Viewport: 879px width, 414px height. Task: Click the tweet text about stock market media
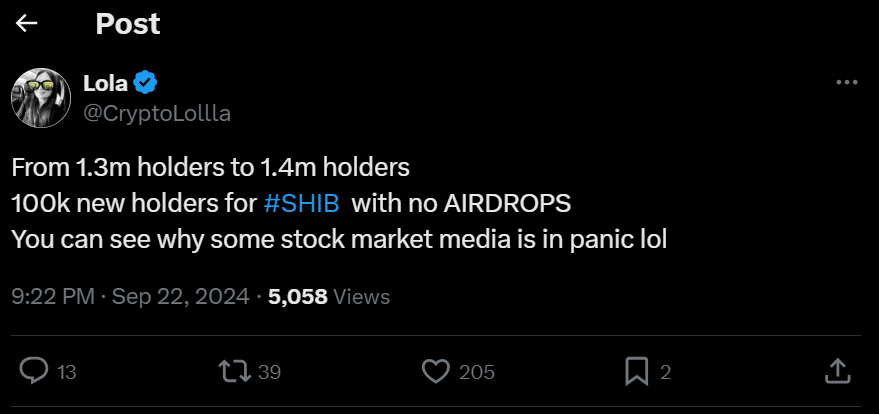point(339,240)
